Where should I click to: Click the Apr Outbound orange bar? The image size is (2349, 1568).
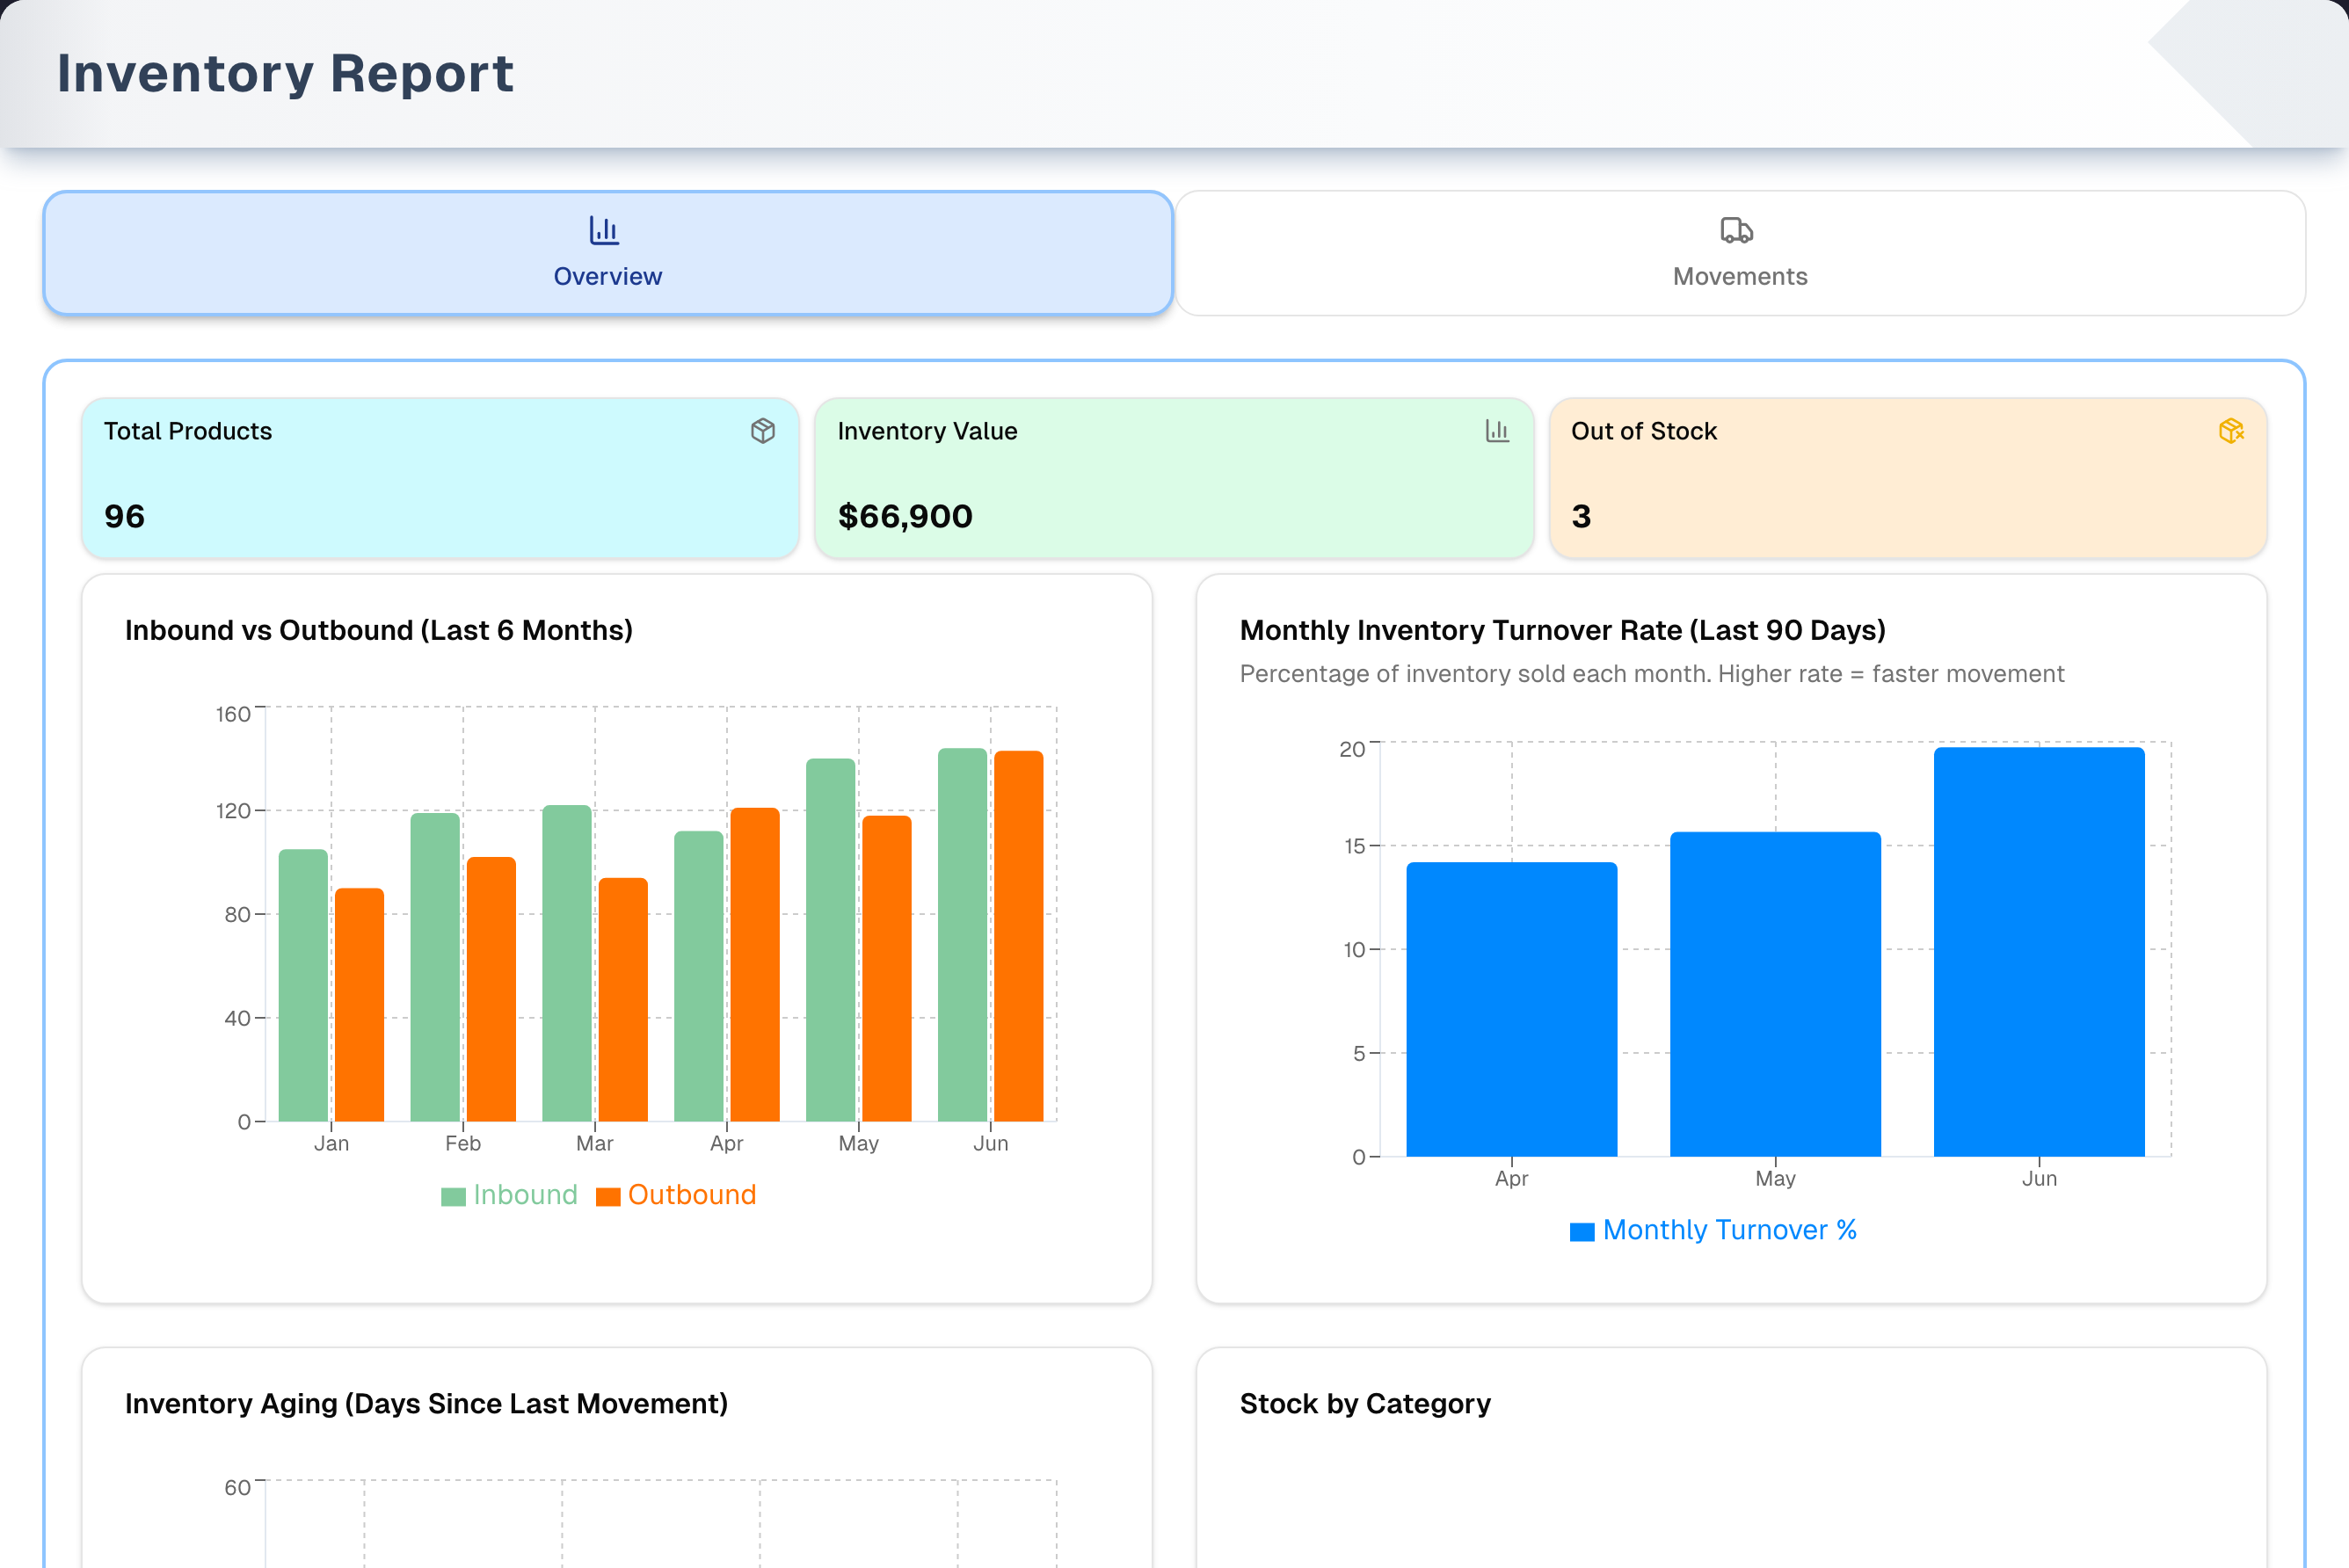click(x=755, y=964)
